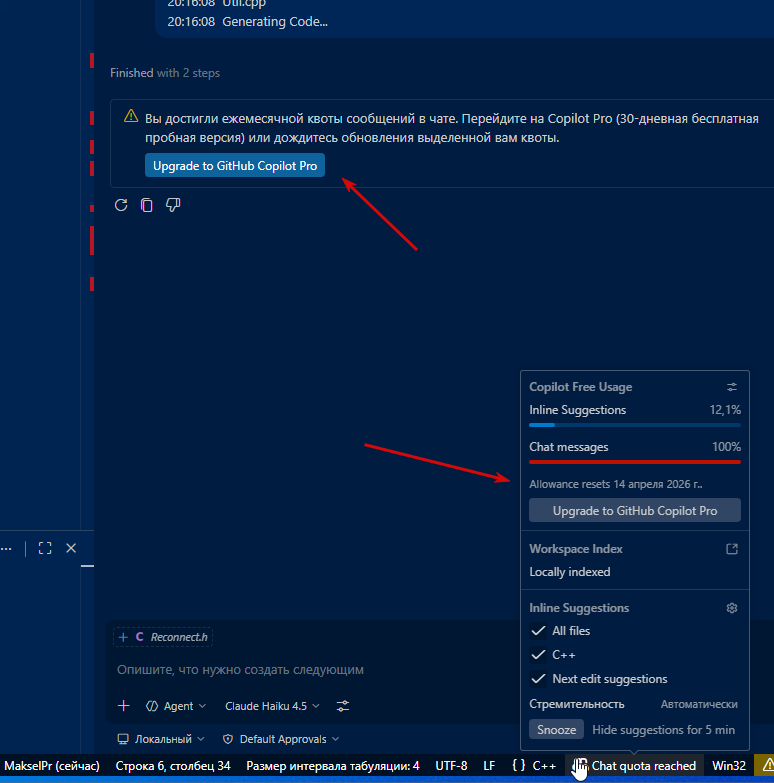Open Copilot usage settings icon
Image resolution: width=774 pixels, height=783 pixels.
[732, 387]
